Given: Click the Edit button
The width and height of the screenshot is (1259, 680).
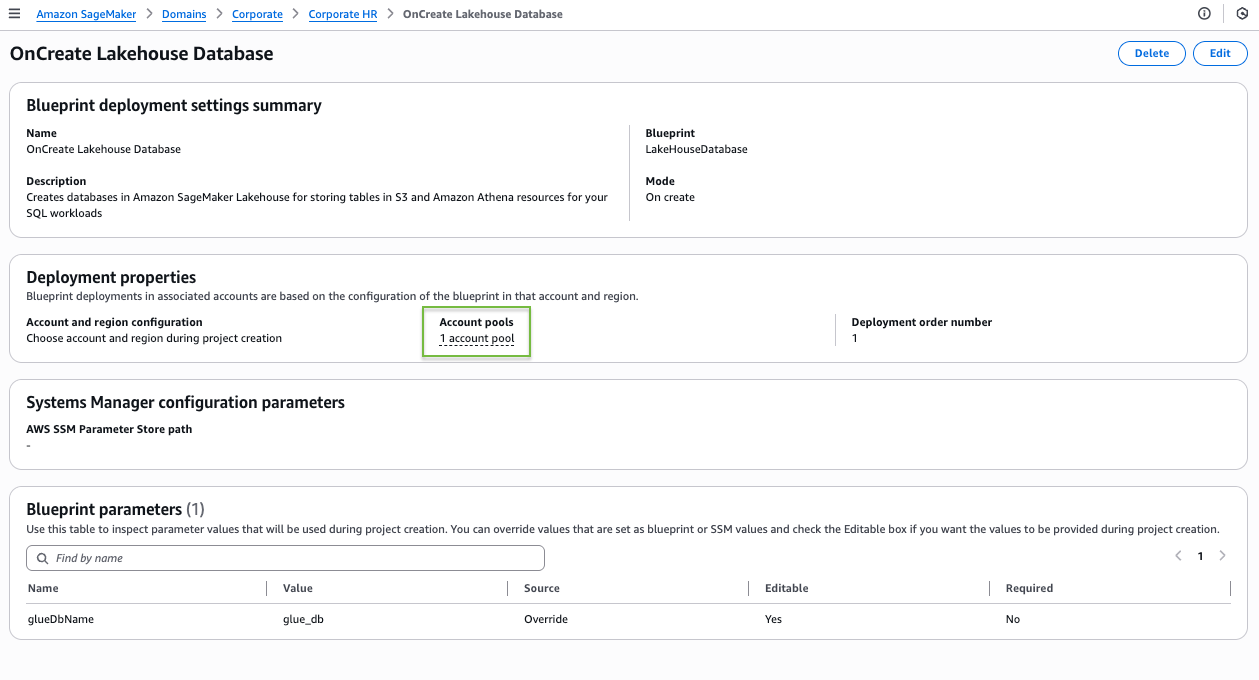Looking at the screenshot, I should point(1220,54).
